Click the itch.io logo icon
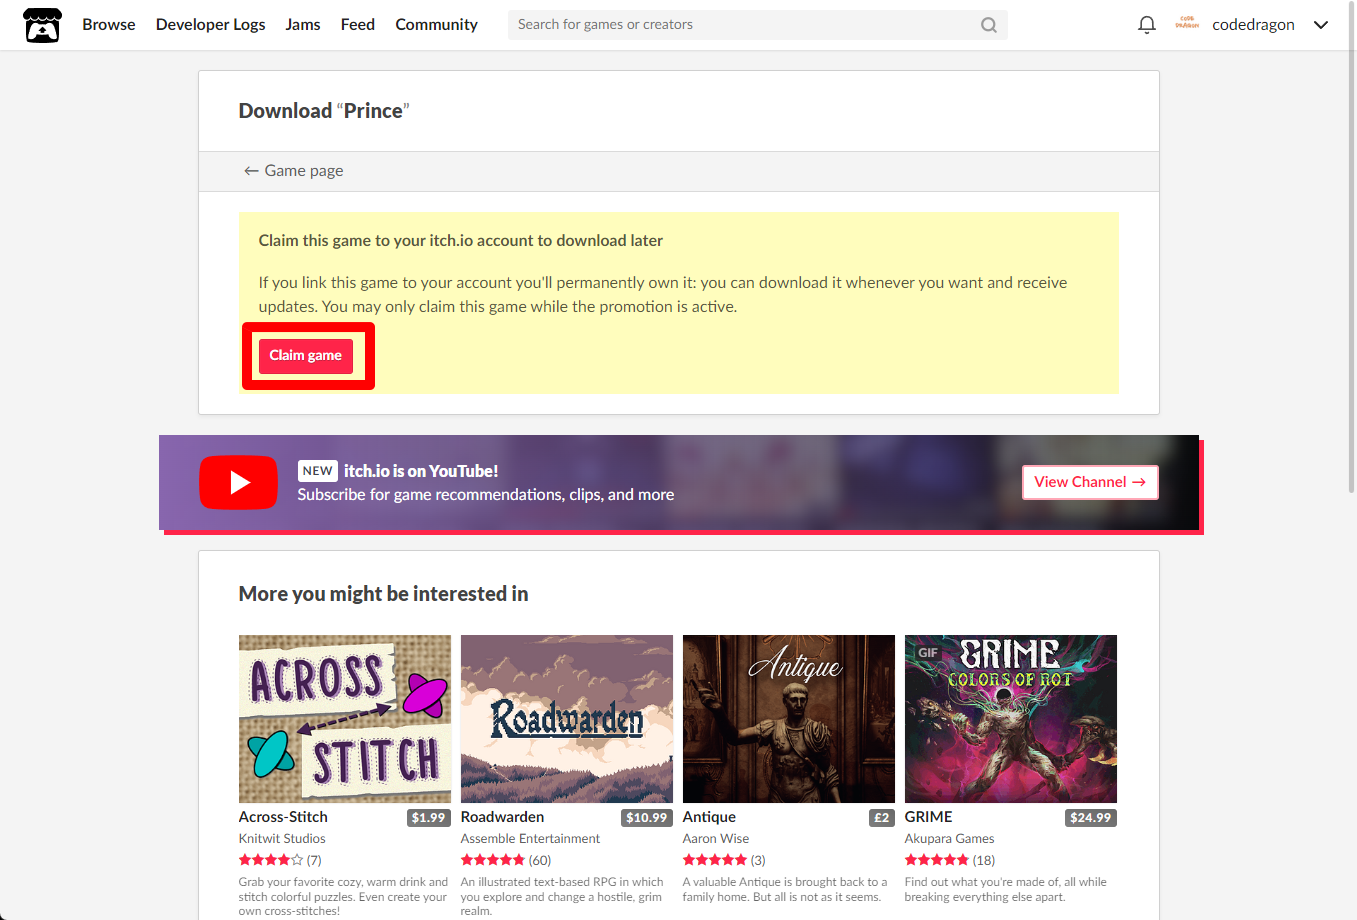The image size is (1357, 920). [42, 25]
